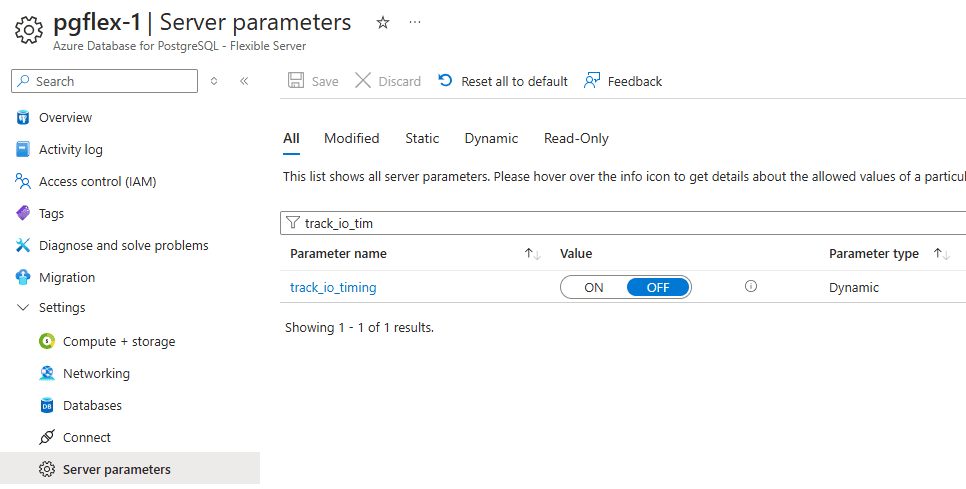Image resolution: width=966 pixels, height=489 pixels.
Task: Open Diagnose and solve problems
Action: coord(123,246)
